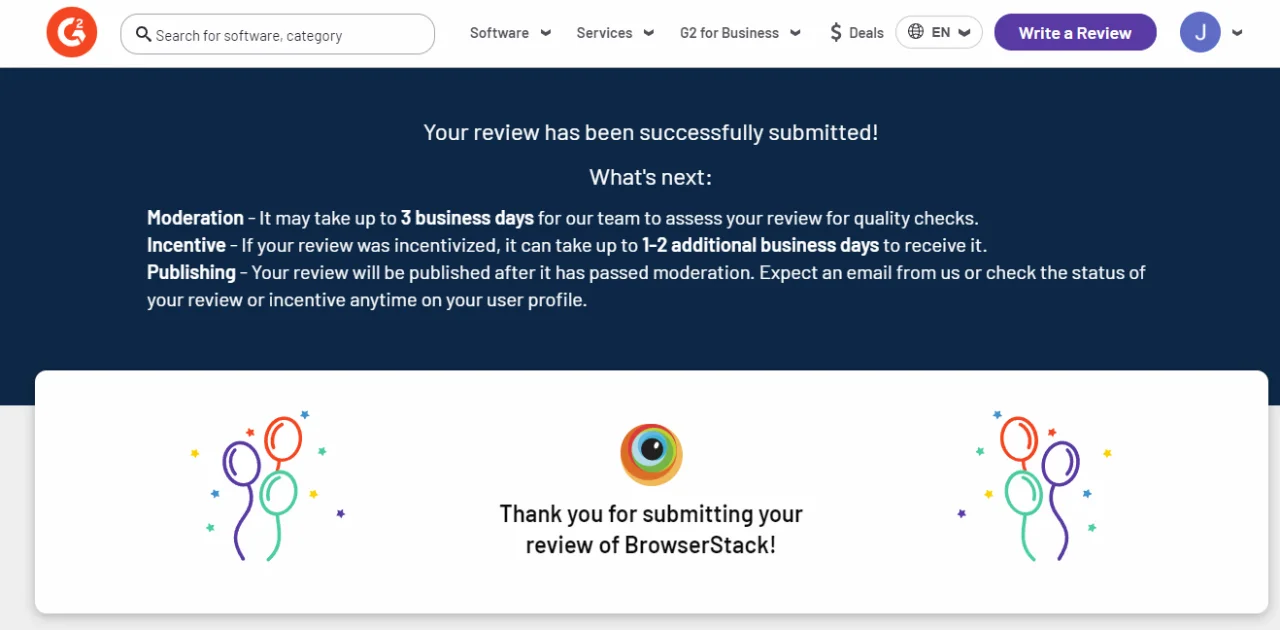Focus the search for software field

pos(278,34)
